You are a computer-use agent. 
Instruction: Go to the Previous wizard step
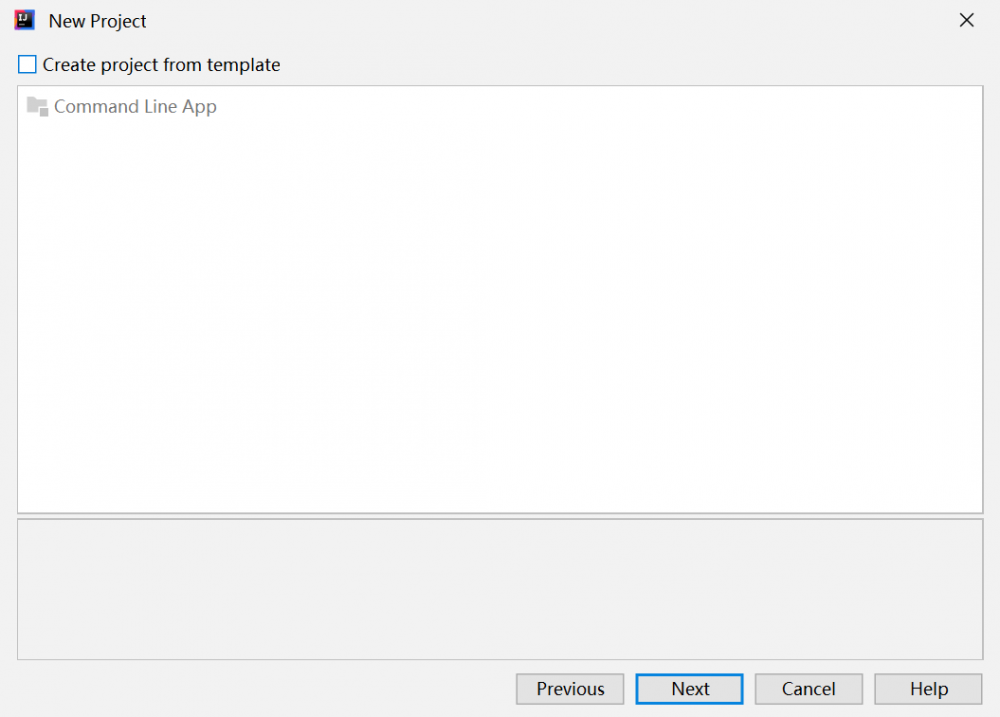tap(570, 689)
